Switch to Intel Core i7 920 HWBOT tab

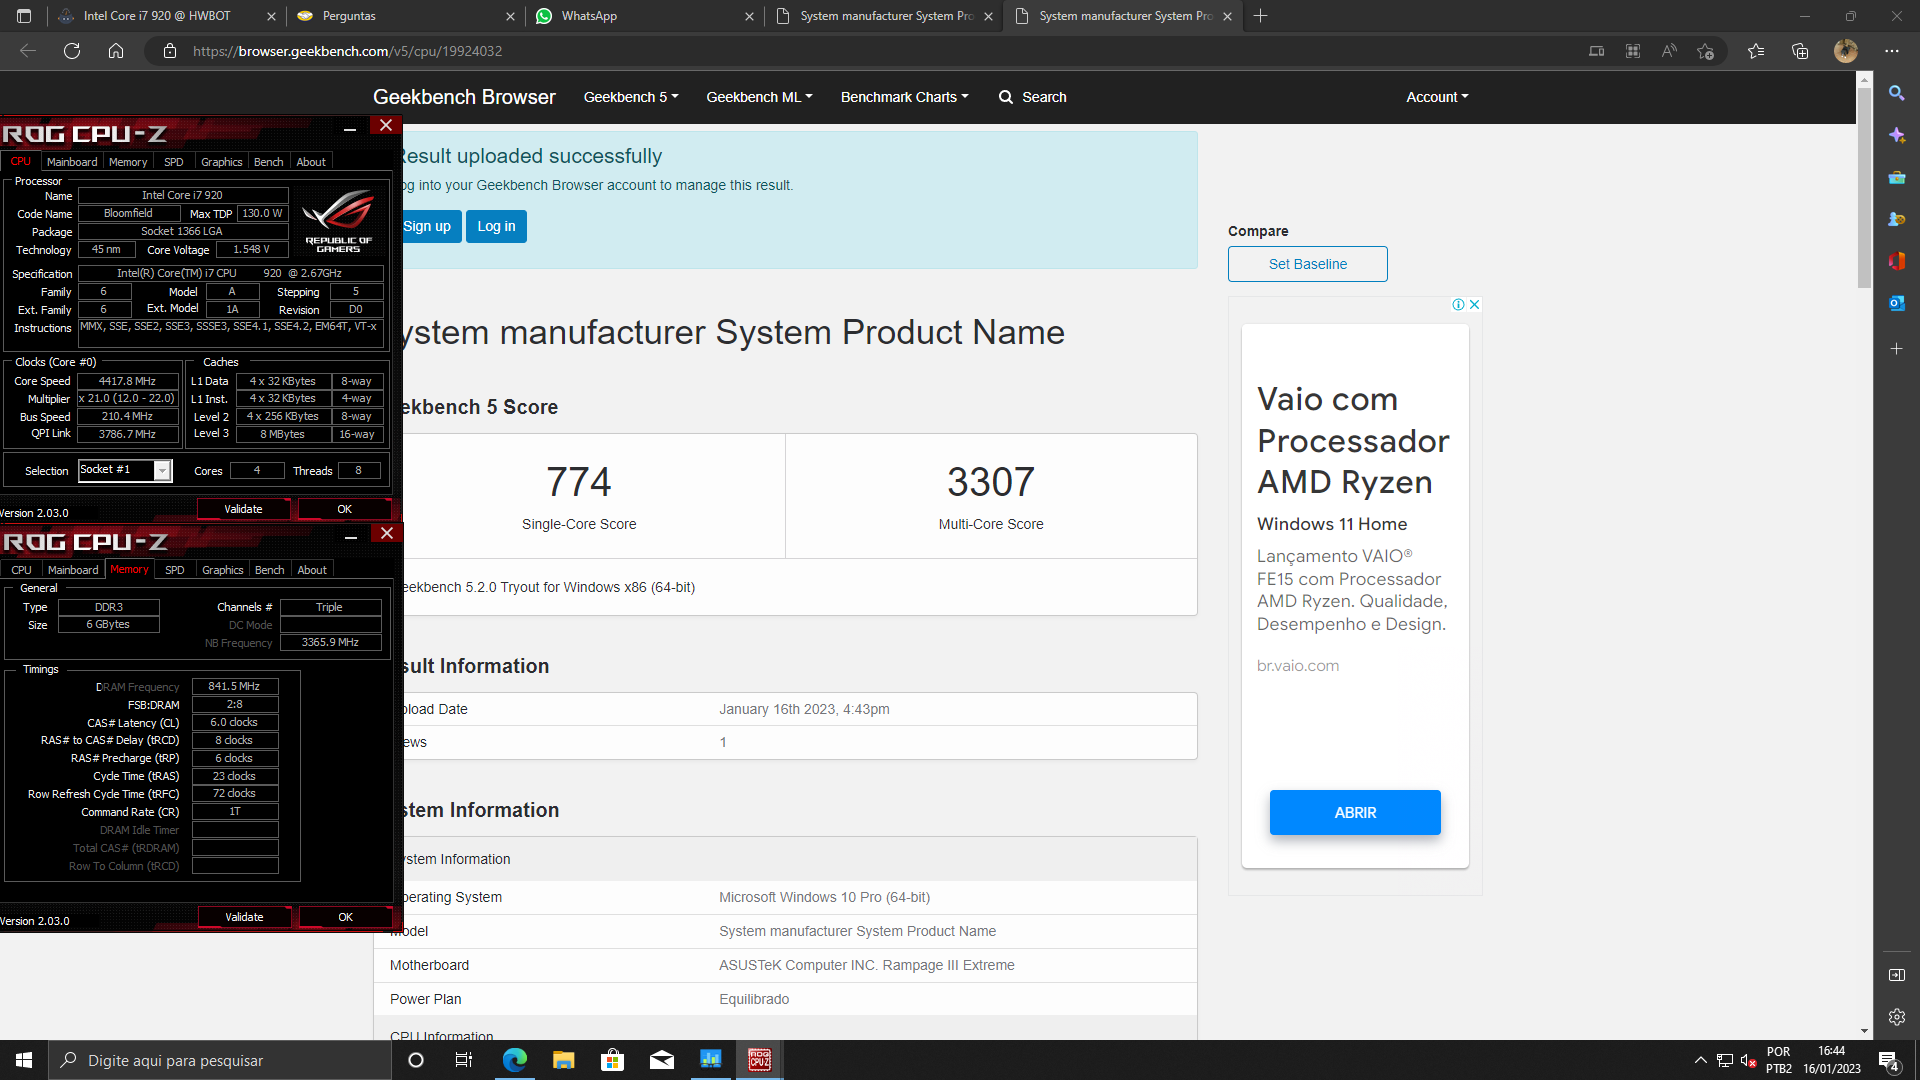pyautogui.click(x=165, y=16)
